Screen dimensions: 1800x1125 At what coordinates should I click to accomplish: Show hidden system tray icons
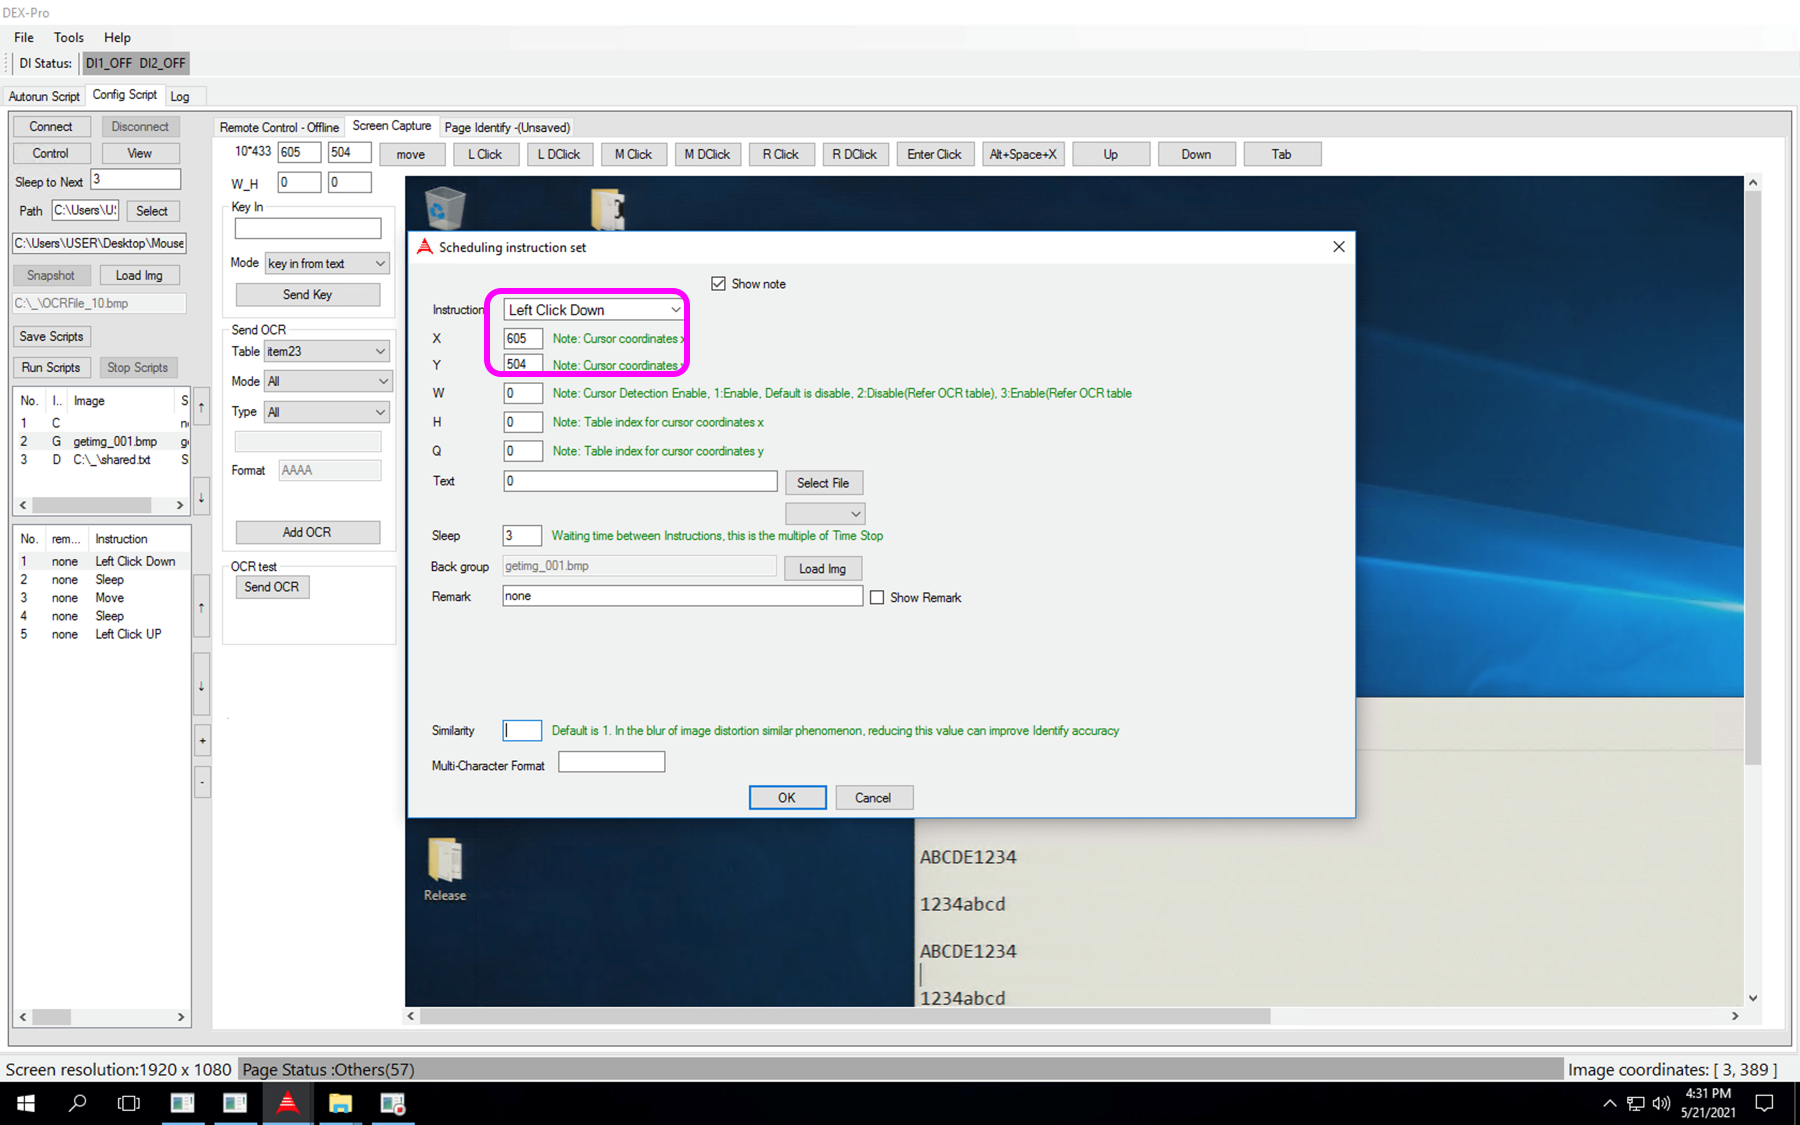[1609, 1103]
